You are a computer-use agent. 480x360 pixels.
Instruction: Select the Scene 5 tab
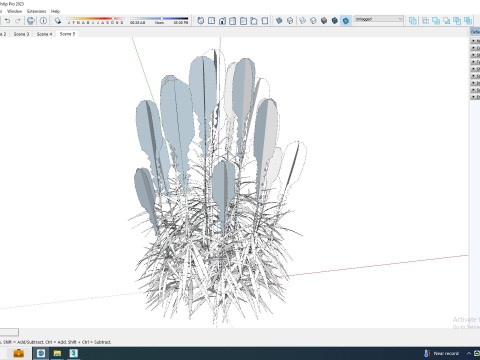67,34
